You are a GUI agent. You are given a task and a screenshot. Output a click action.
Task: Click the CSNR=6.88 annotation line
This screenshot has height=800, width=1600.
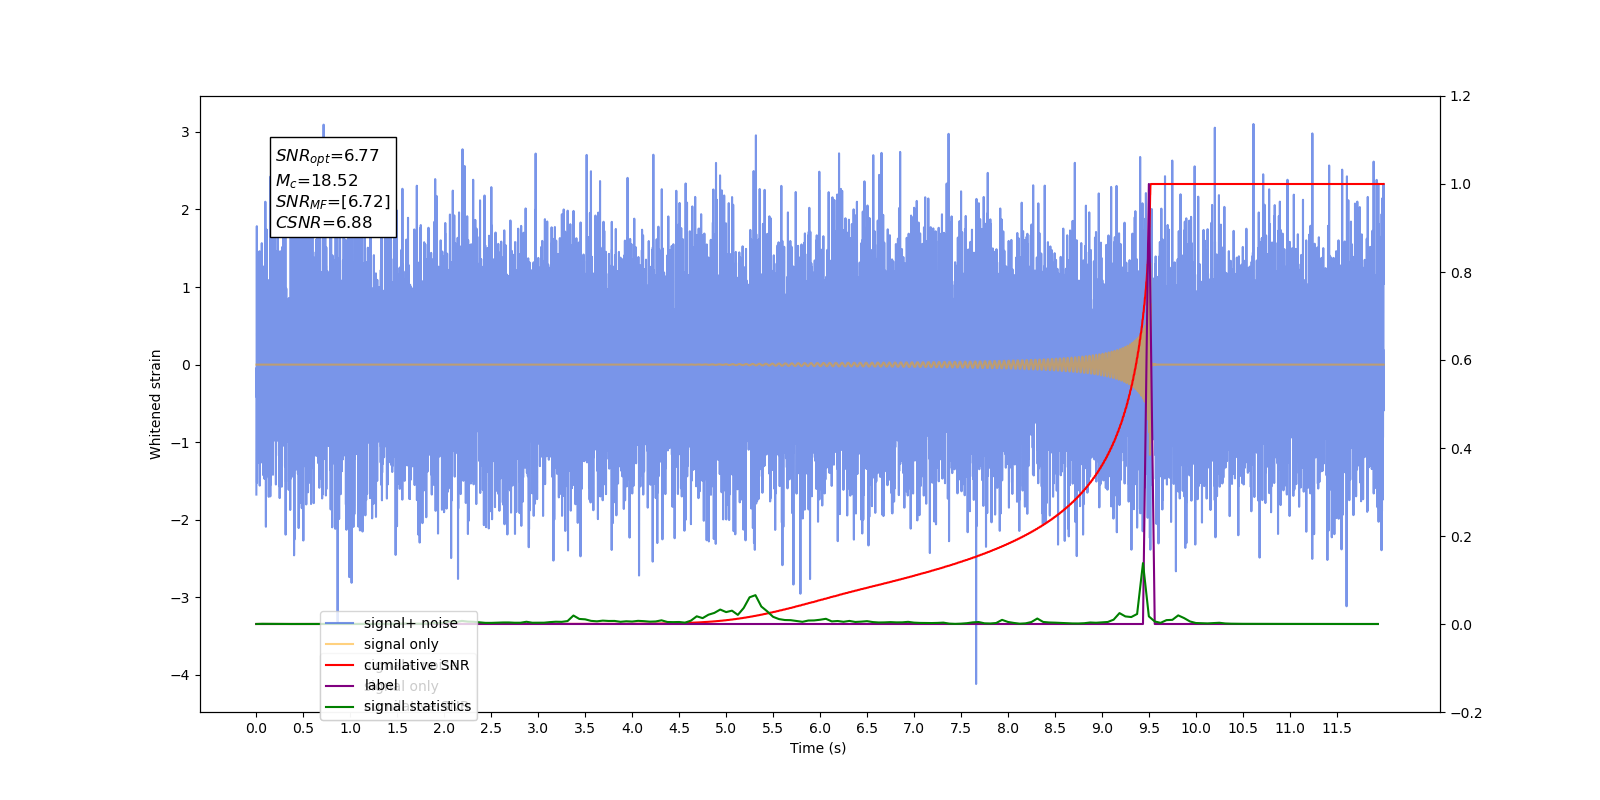(324, 223)
